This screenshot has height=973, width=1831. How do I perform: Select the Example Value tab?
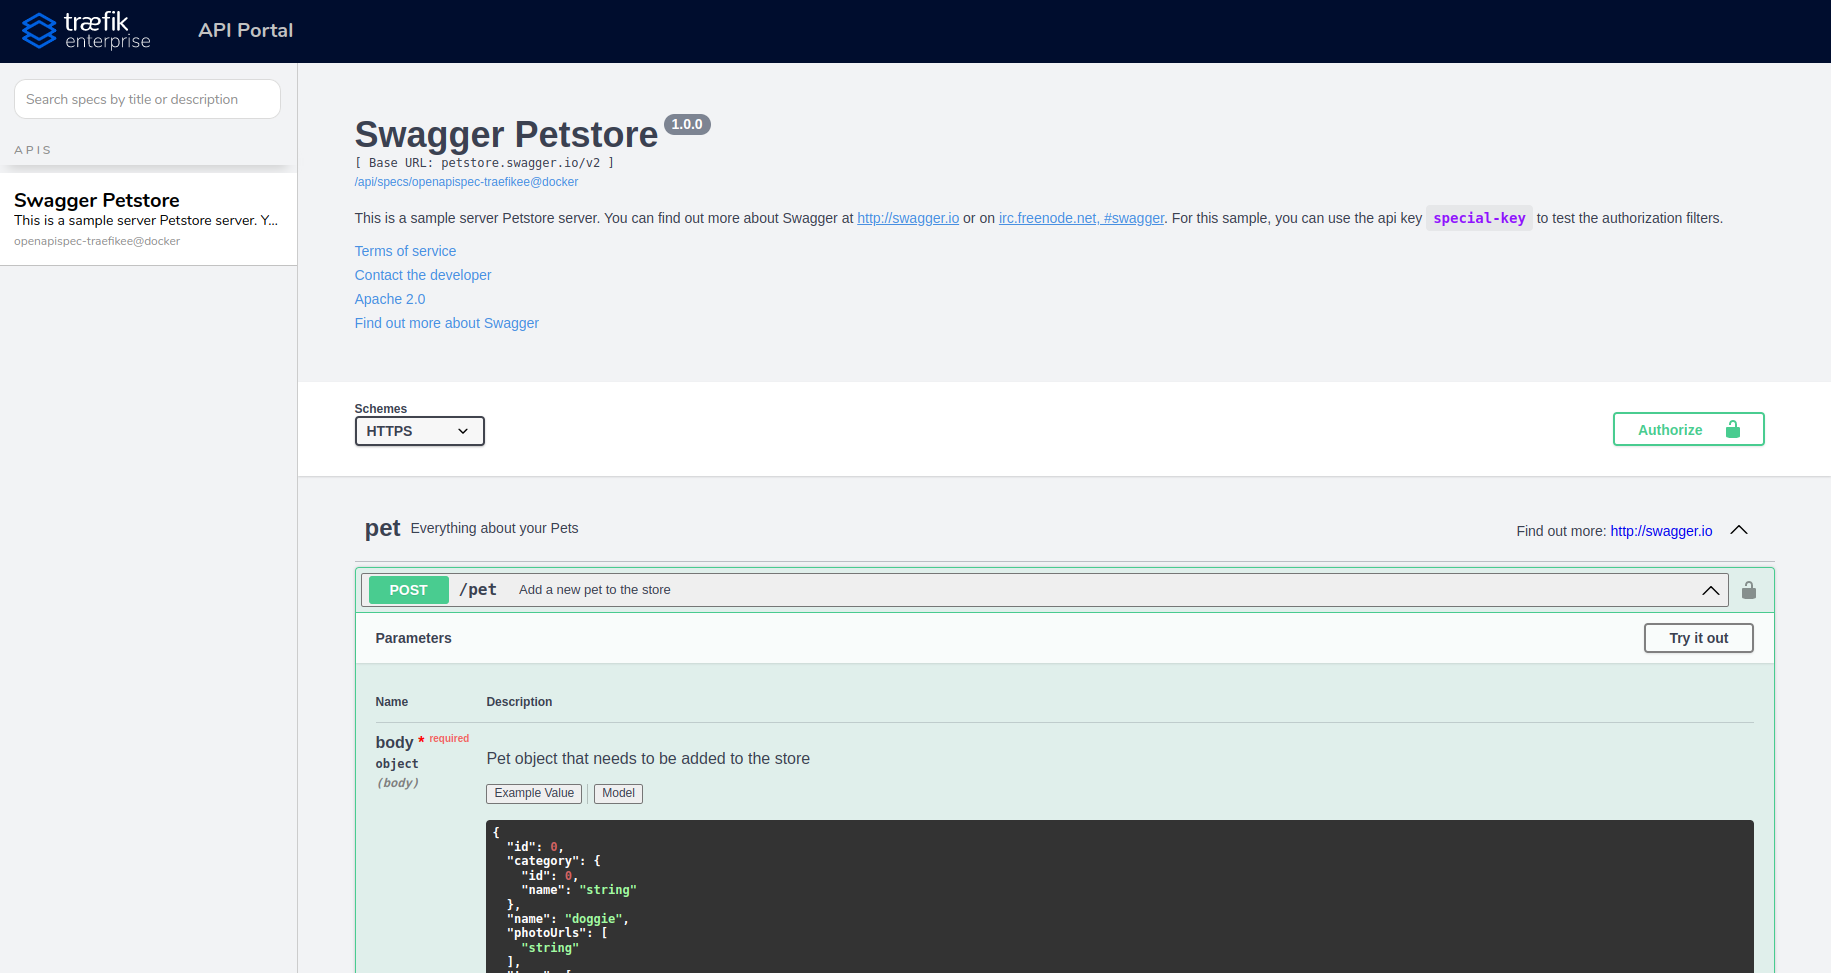[x=533, y=793]
